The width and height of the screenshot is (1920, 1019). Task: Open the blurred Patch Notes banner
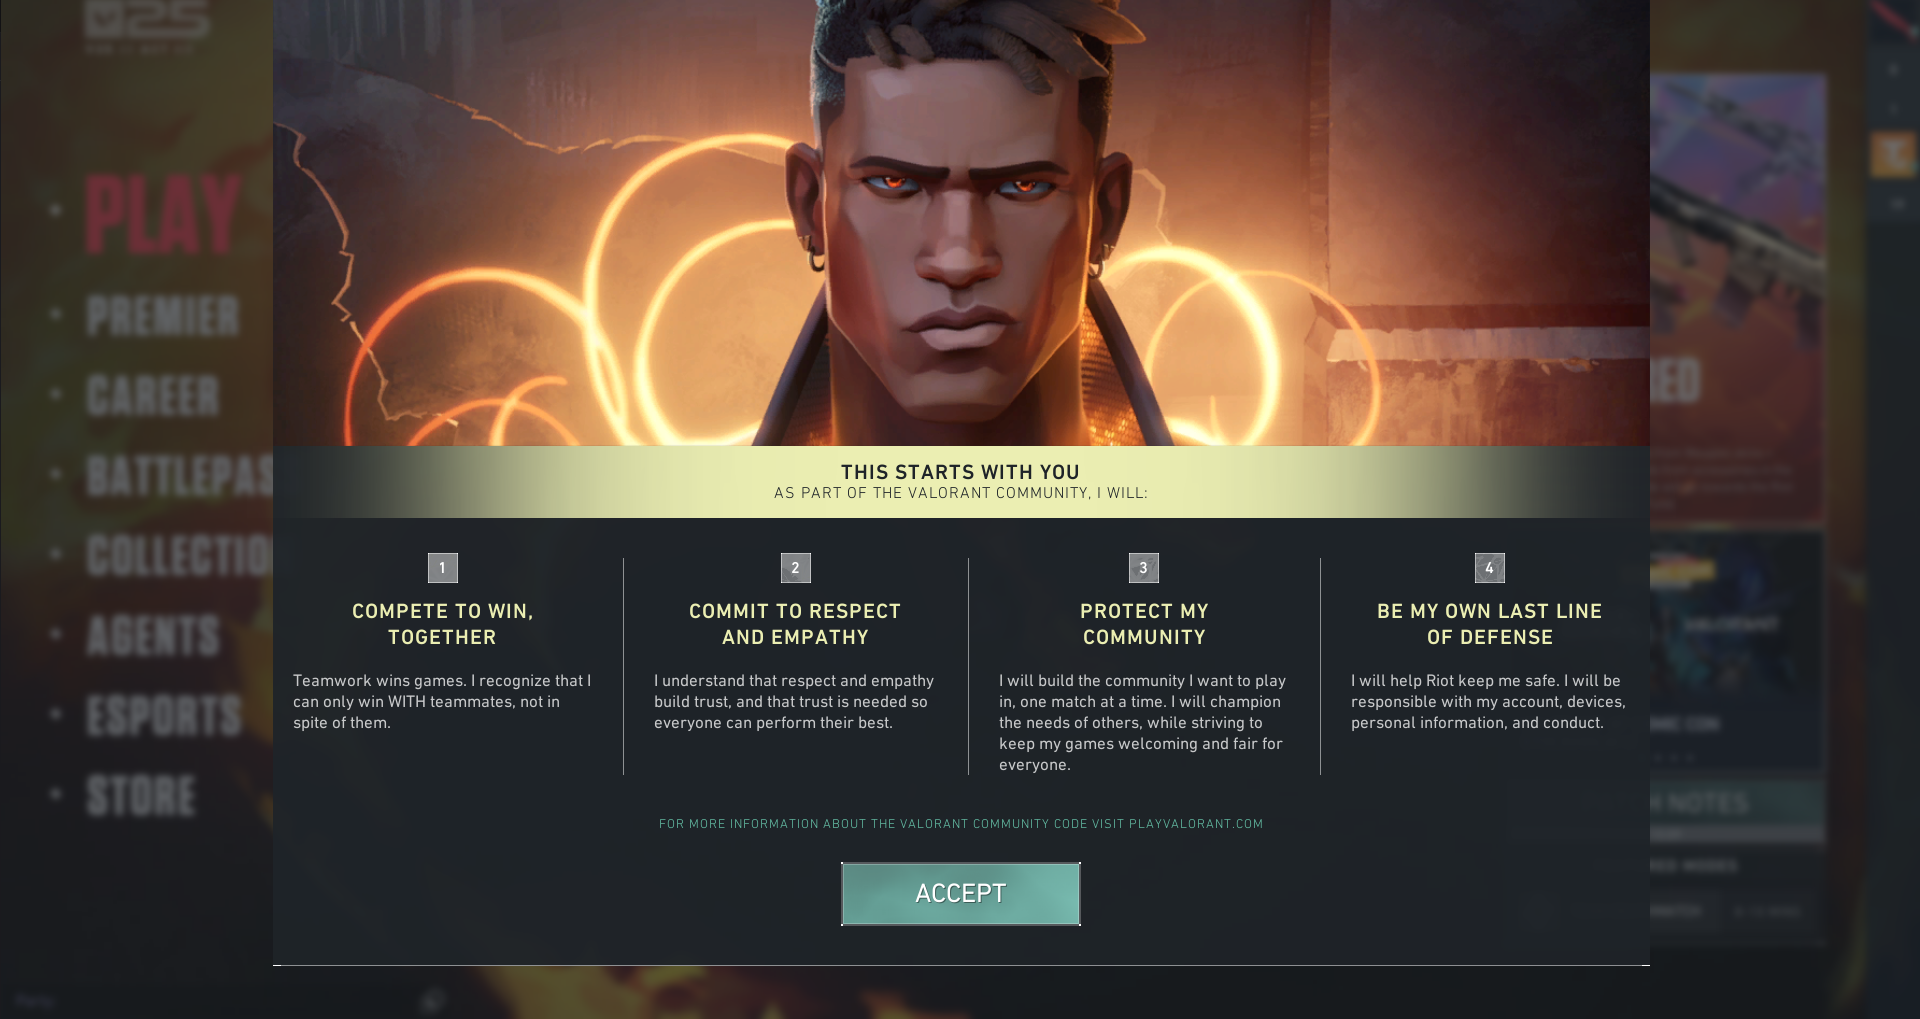click(x=1737, y=803)
